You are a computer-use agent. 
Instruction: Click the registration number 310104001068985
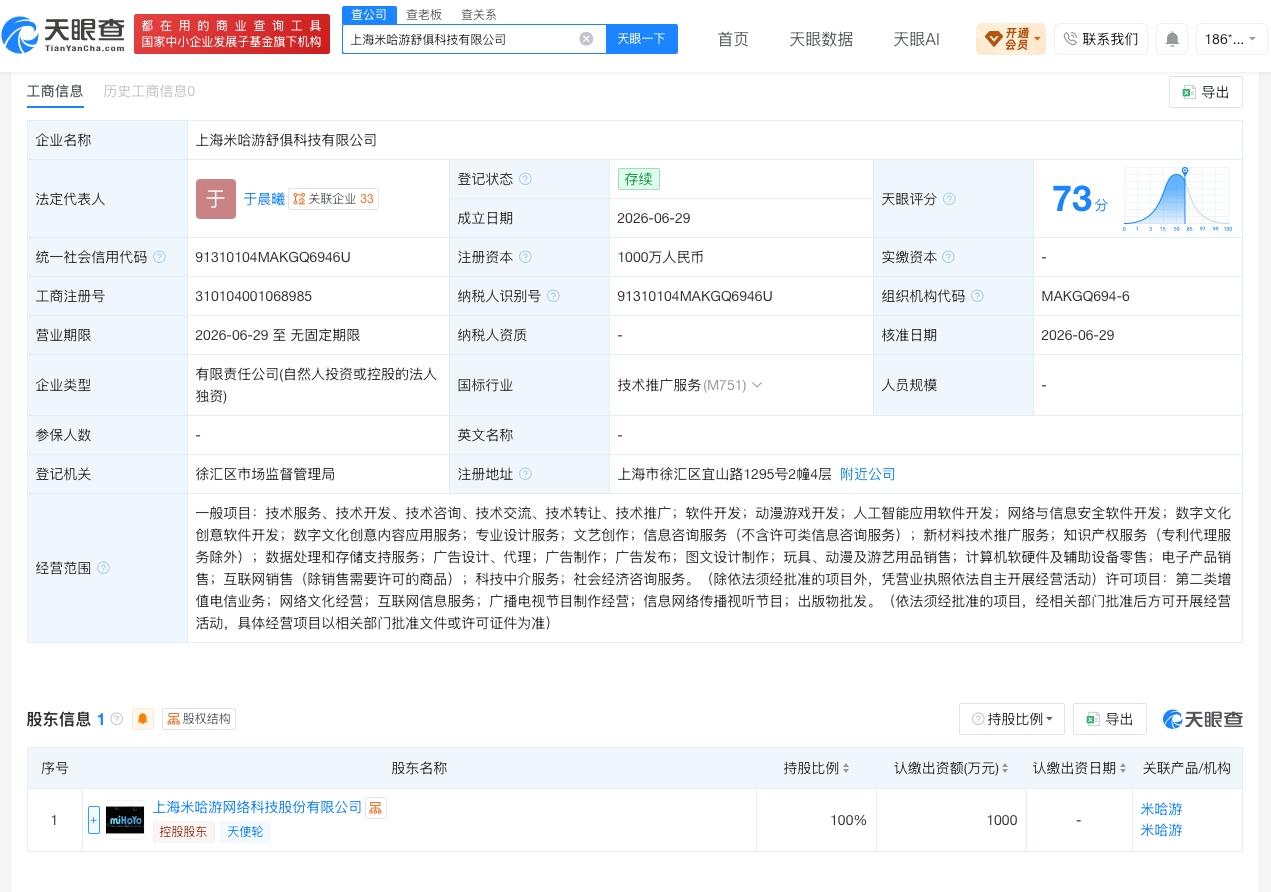(253, 296)
